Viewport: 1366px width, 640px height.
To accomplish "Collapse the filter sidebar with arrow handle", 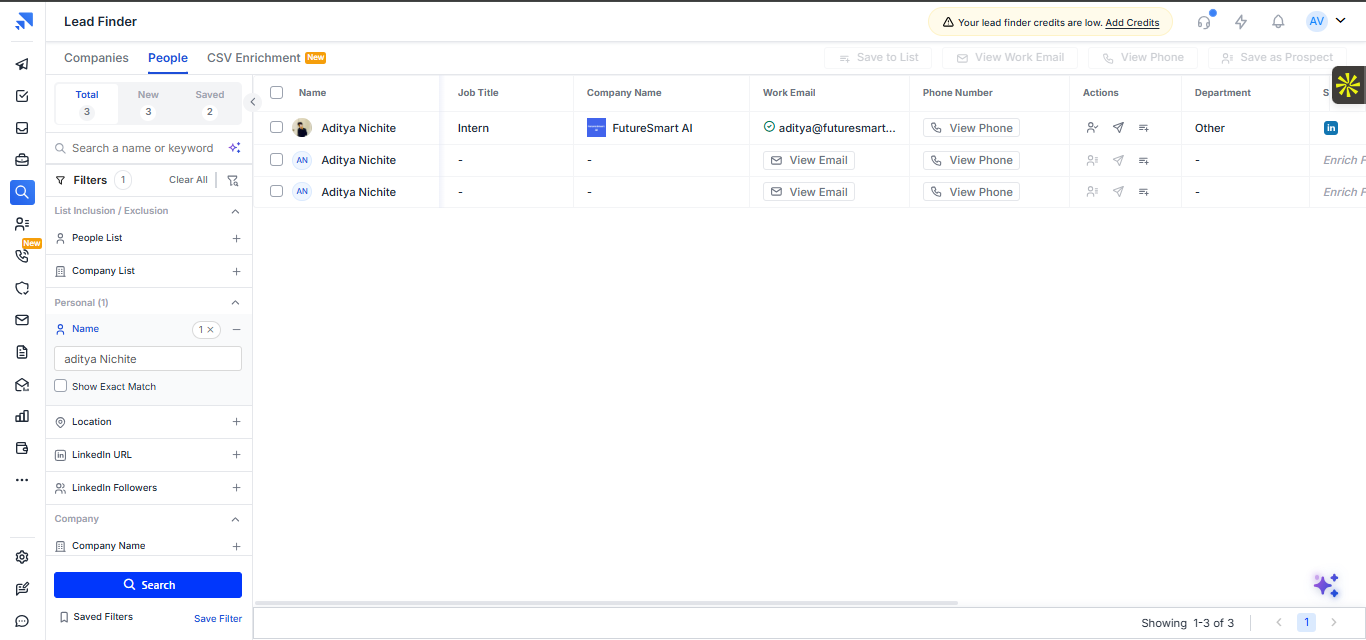I will [x=253, y=102].
